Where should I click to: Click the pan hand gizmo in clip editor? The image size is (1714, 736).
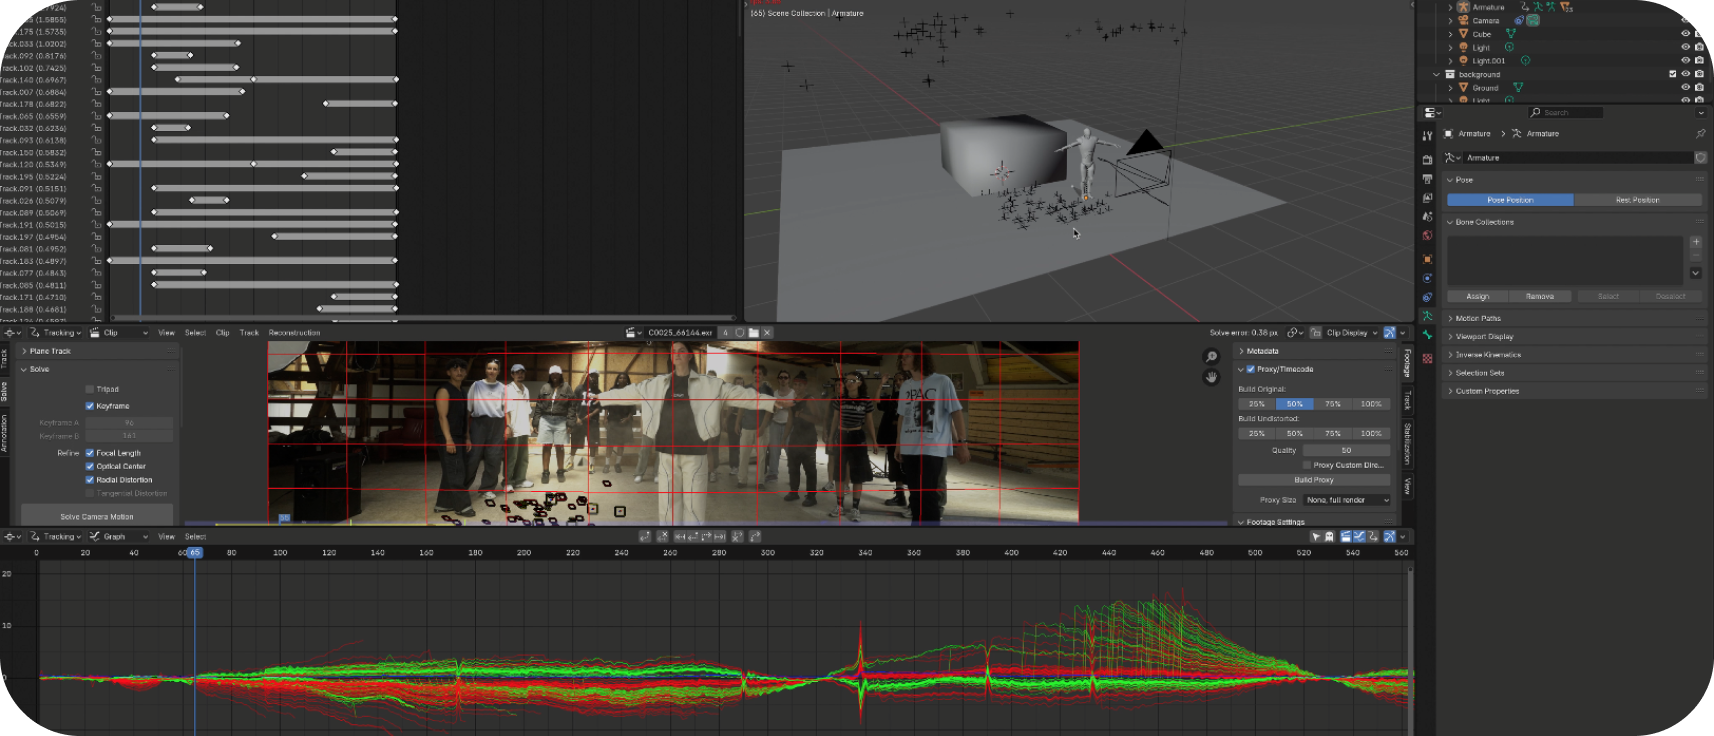(1211, 377)
